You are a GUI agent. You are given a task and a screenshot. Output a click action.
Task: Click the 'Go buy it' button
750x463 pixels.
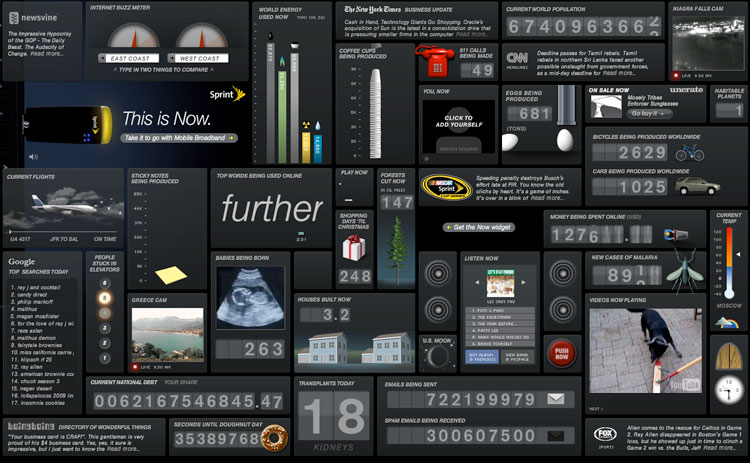coord(650,113)
